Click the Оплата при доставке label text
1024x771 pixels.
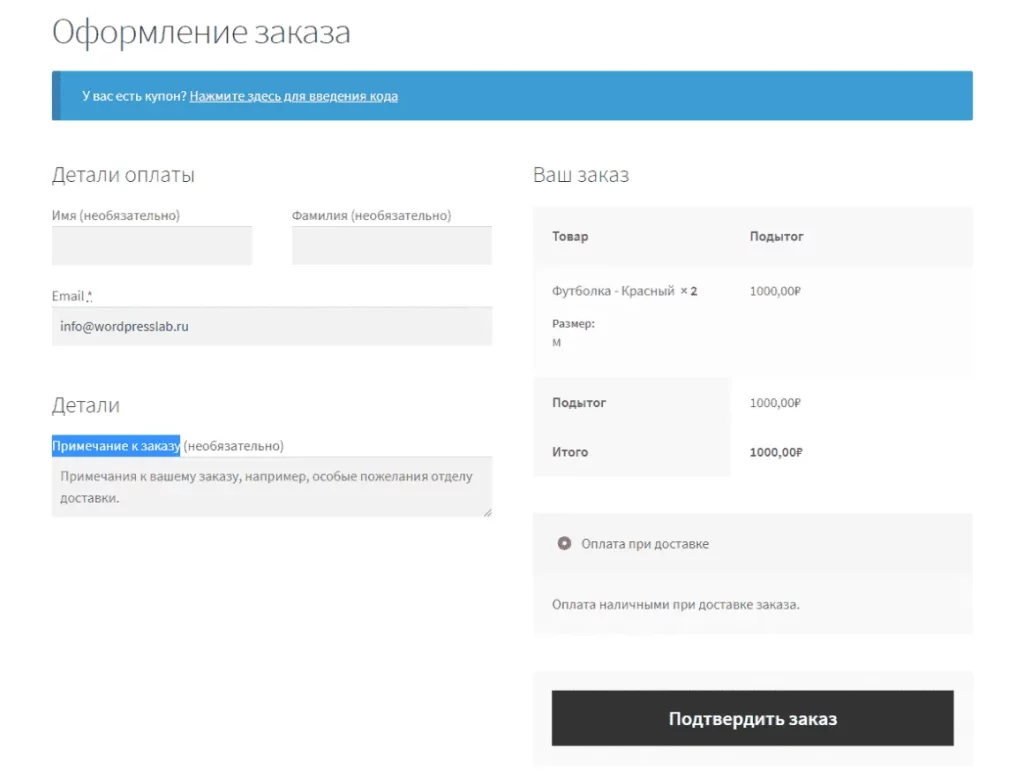(645, 544)
